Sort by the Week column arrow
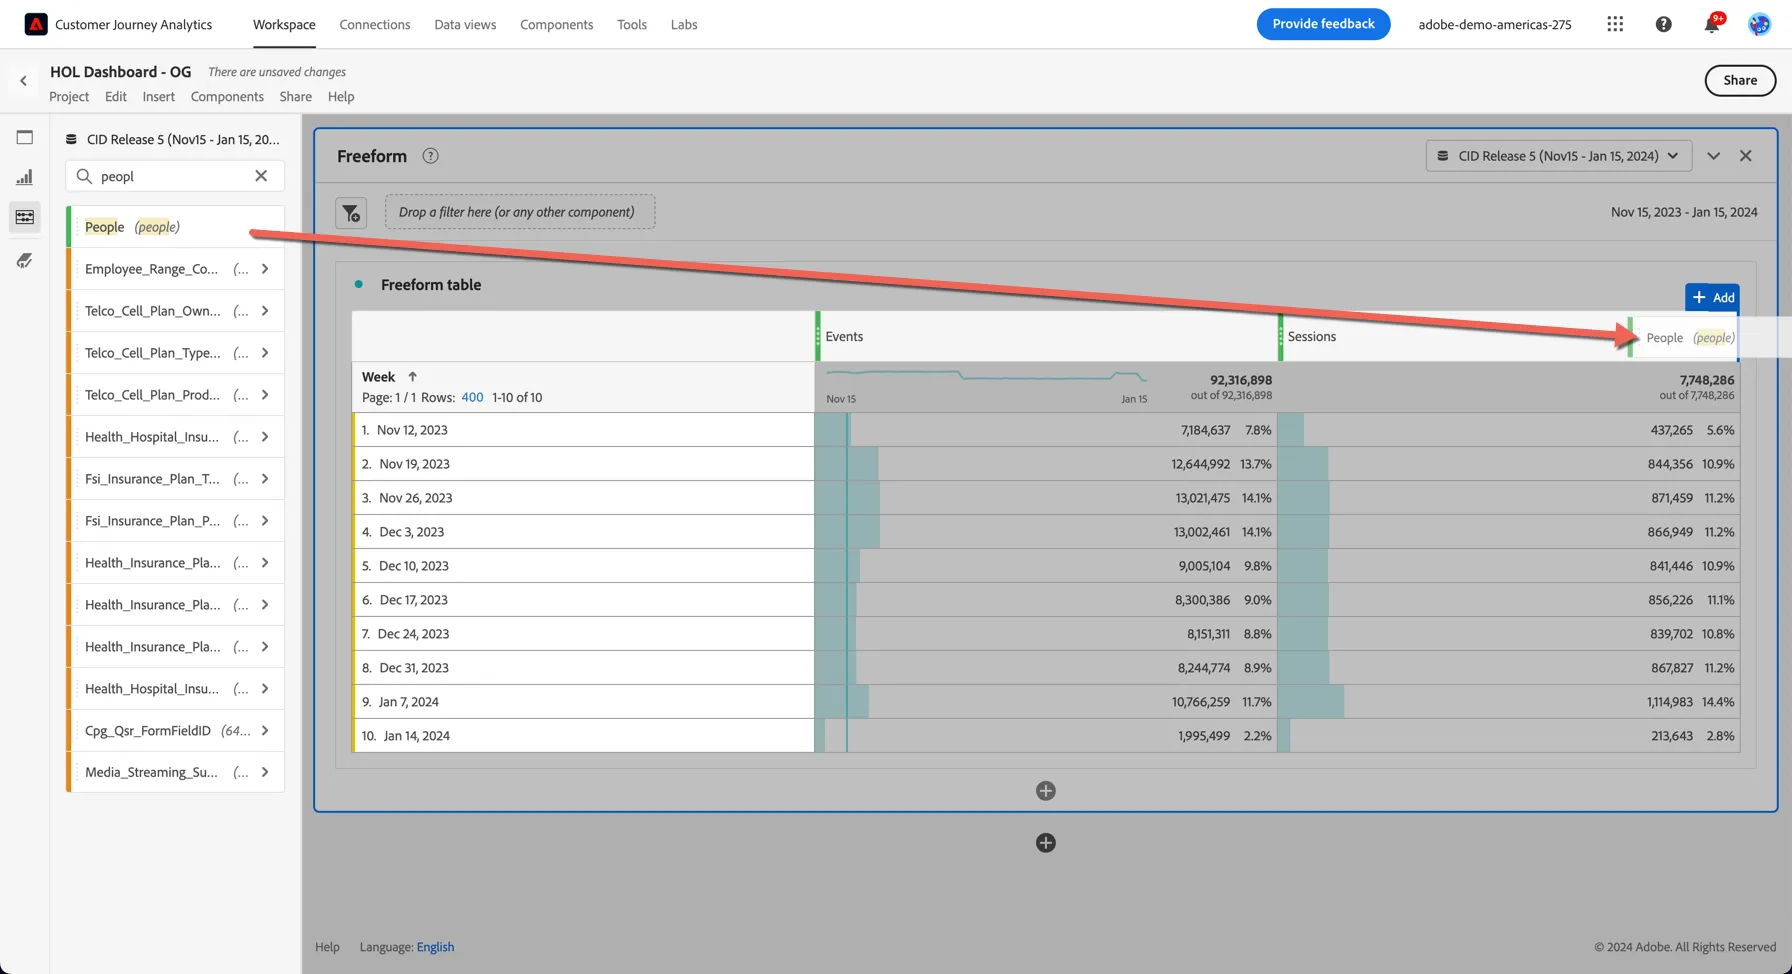Screen dimensions: 1792x974 (x=412, y=377)
